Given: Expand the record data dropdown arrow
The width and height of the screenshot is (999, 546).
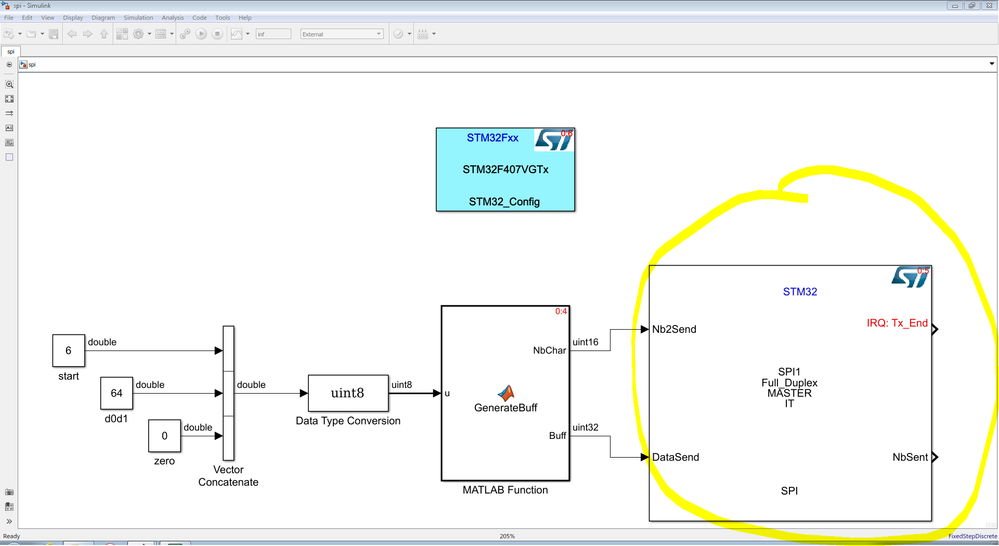Looking at the screenshot, I should (248, 34).
